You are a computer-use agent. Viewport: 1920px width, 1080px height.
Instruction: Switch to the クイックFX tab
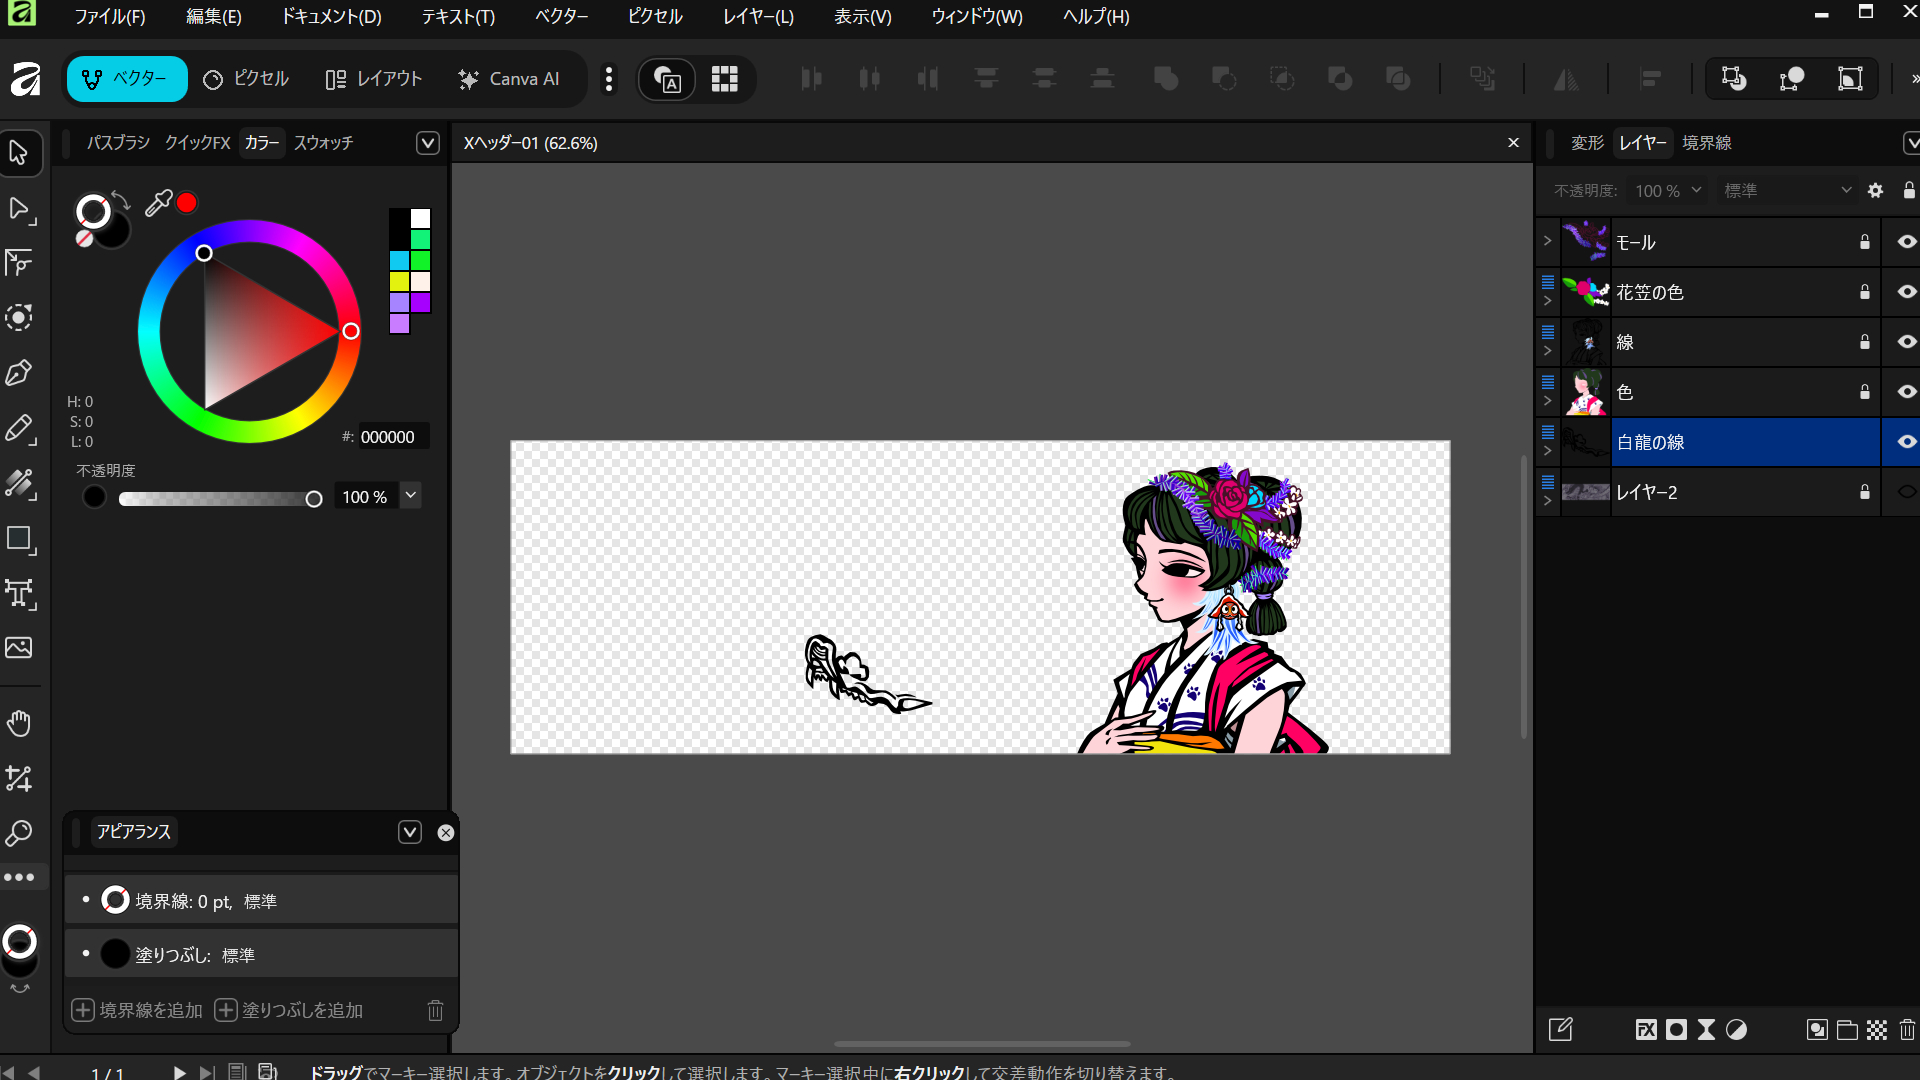click(x=198, y=143)
